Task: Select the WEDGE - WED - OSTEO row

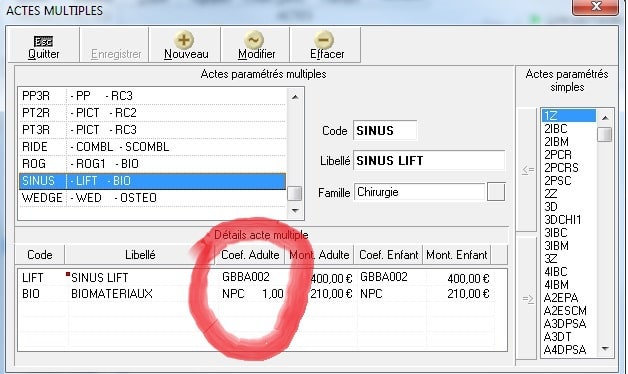Action: (x=152, y=198)
